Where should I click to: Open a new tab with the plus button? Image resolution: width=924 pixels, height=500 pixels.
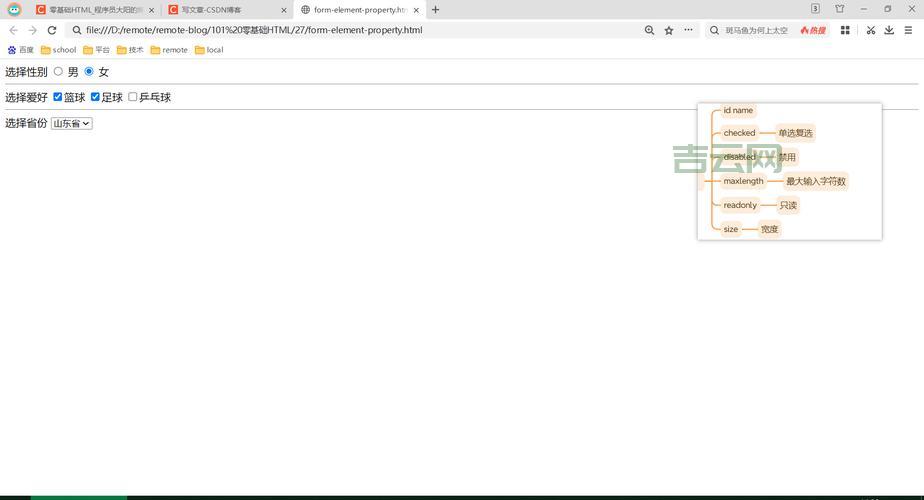pos(435,10)
